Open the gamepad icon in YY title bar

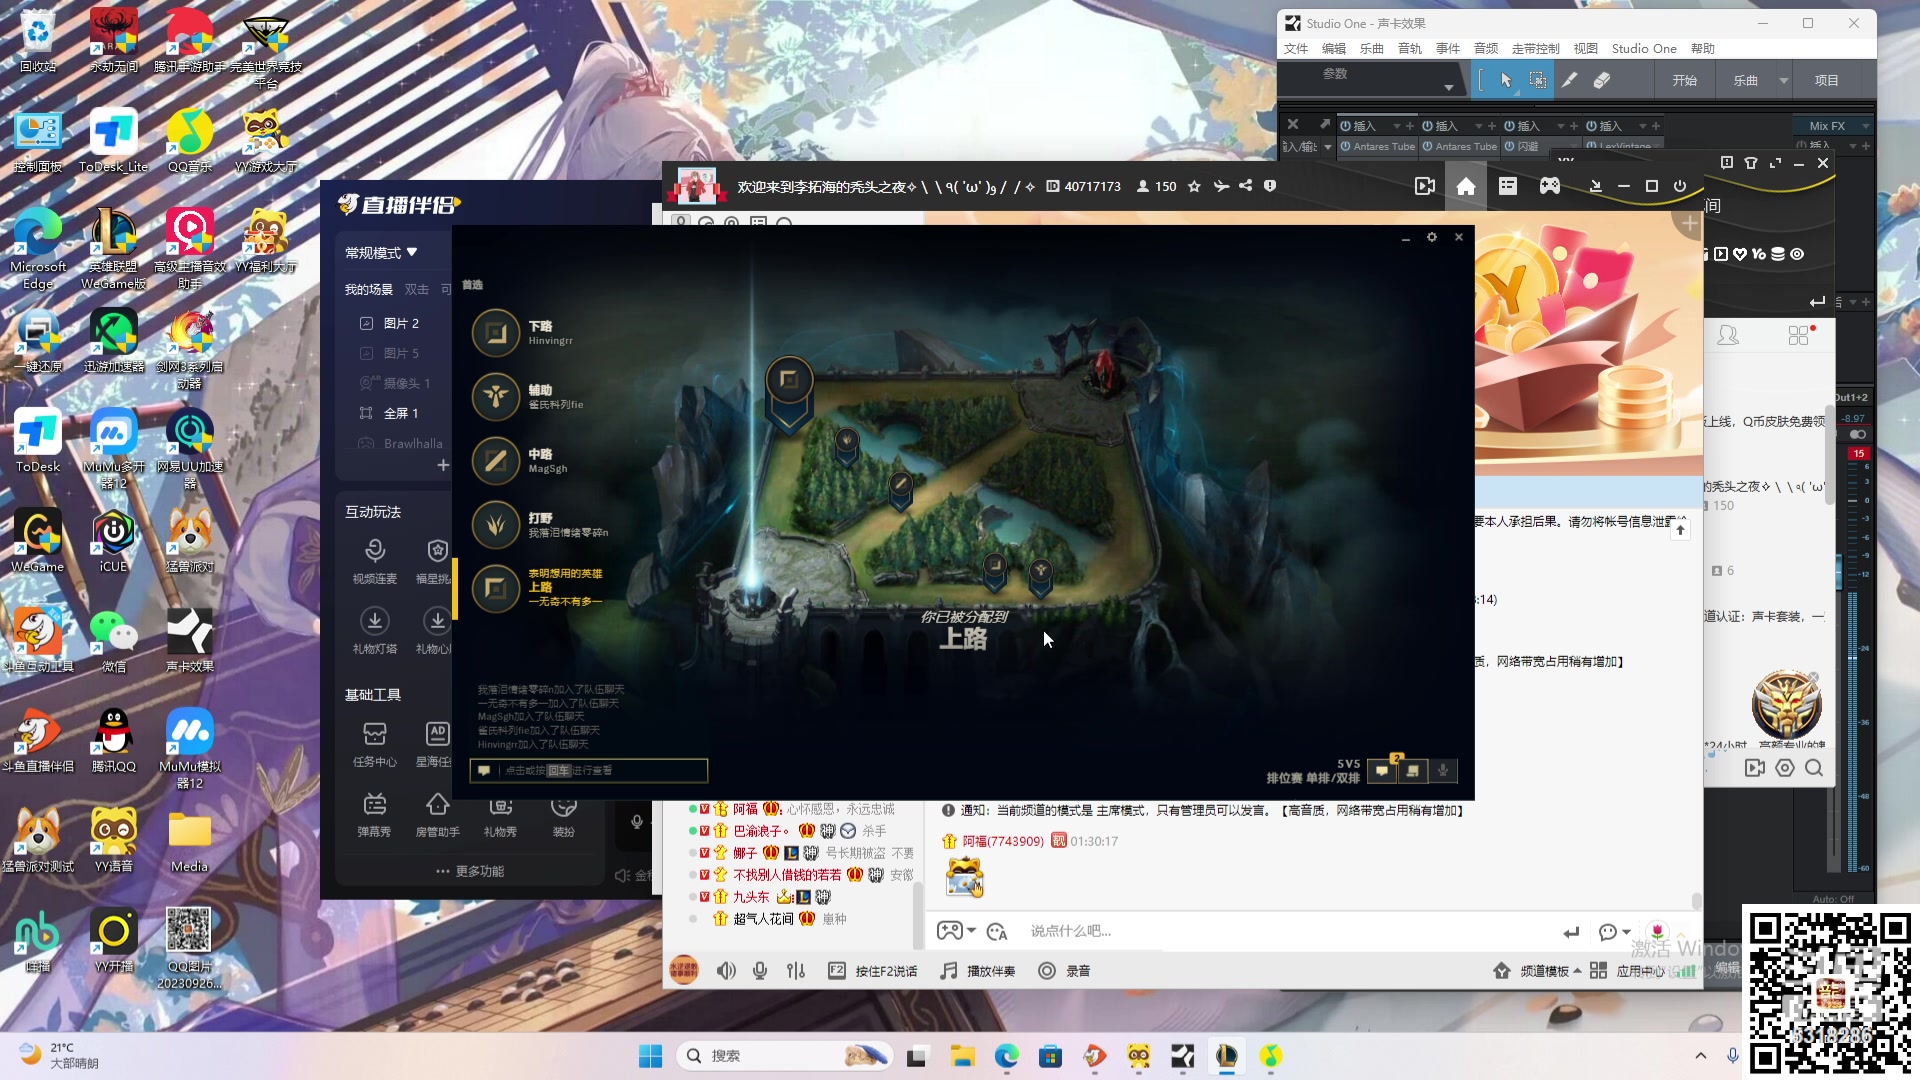(1550, 186)
